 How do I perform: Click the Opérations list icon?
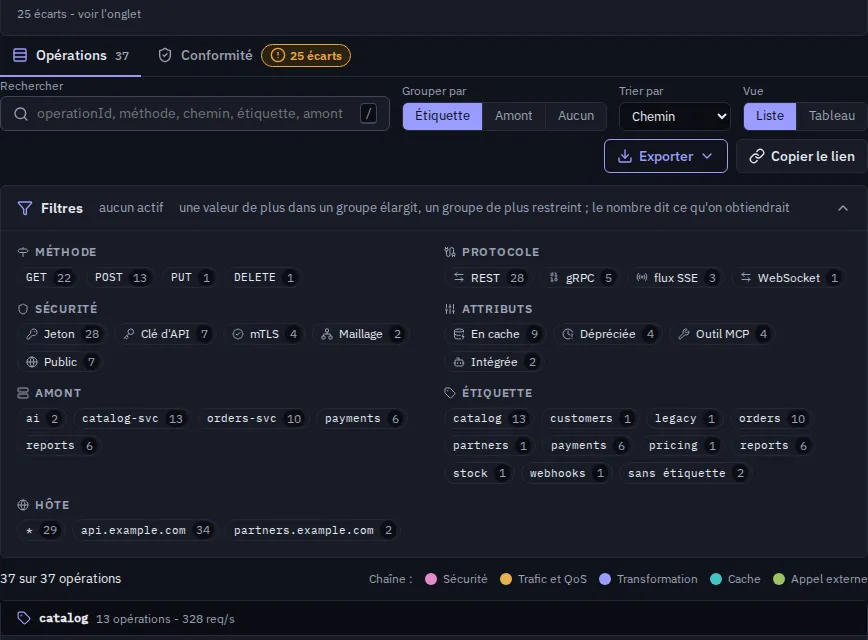click(20, 55)
